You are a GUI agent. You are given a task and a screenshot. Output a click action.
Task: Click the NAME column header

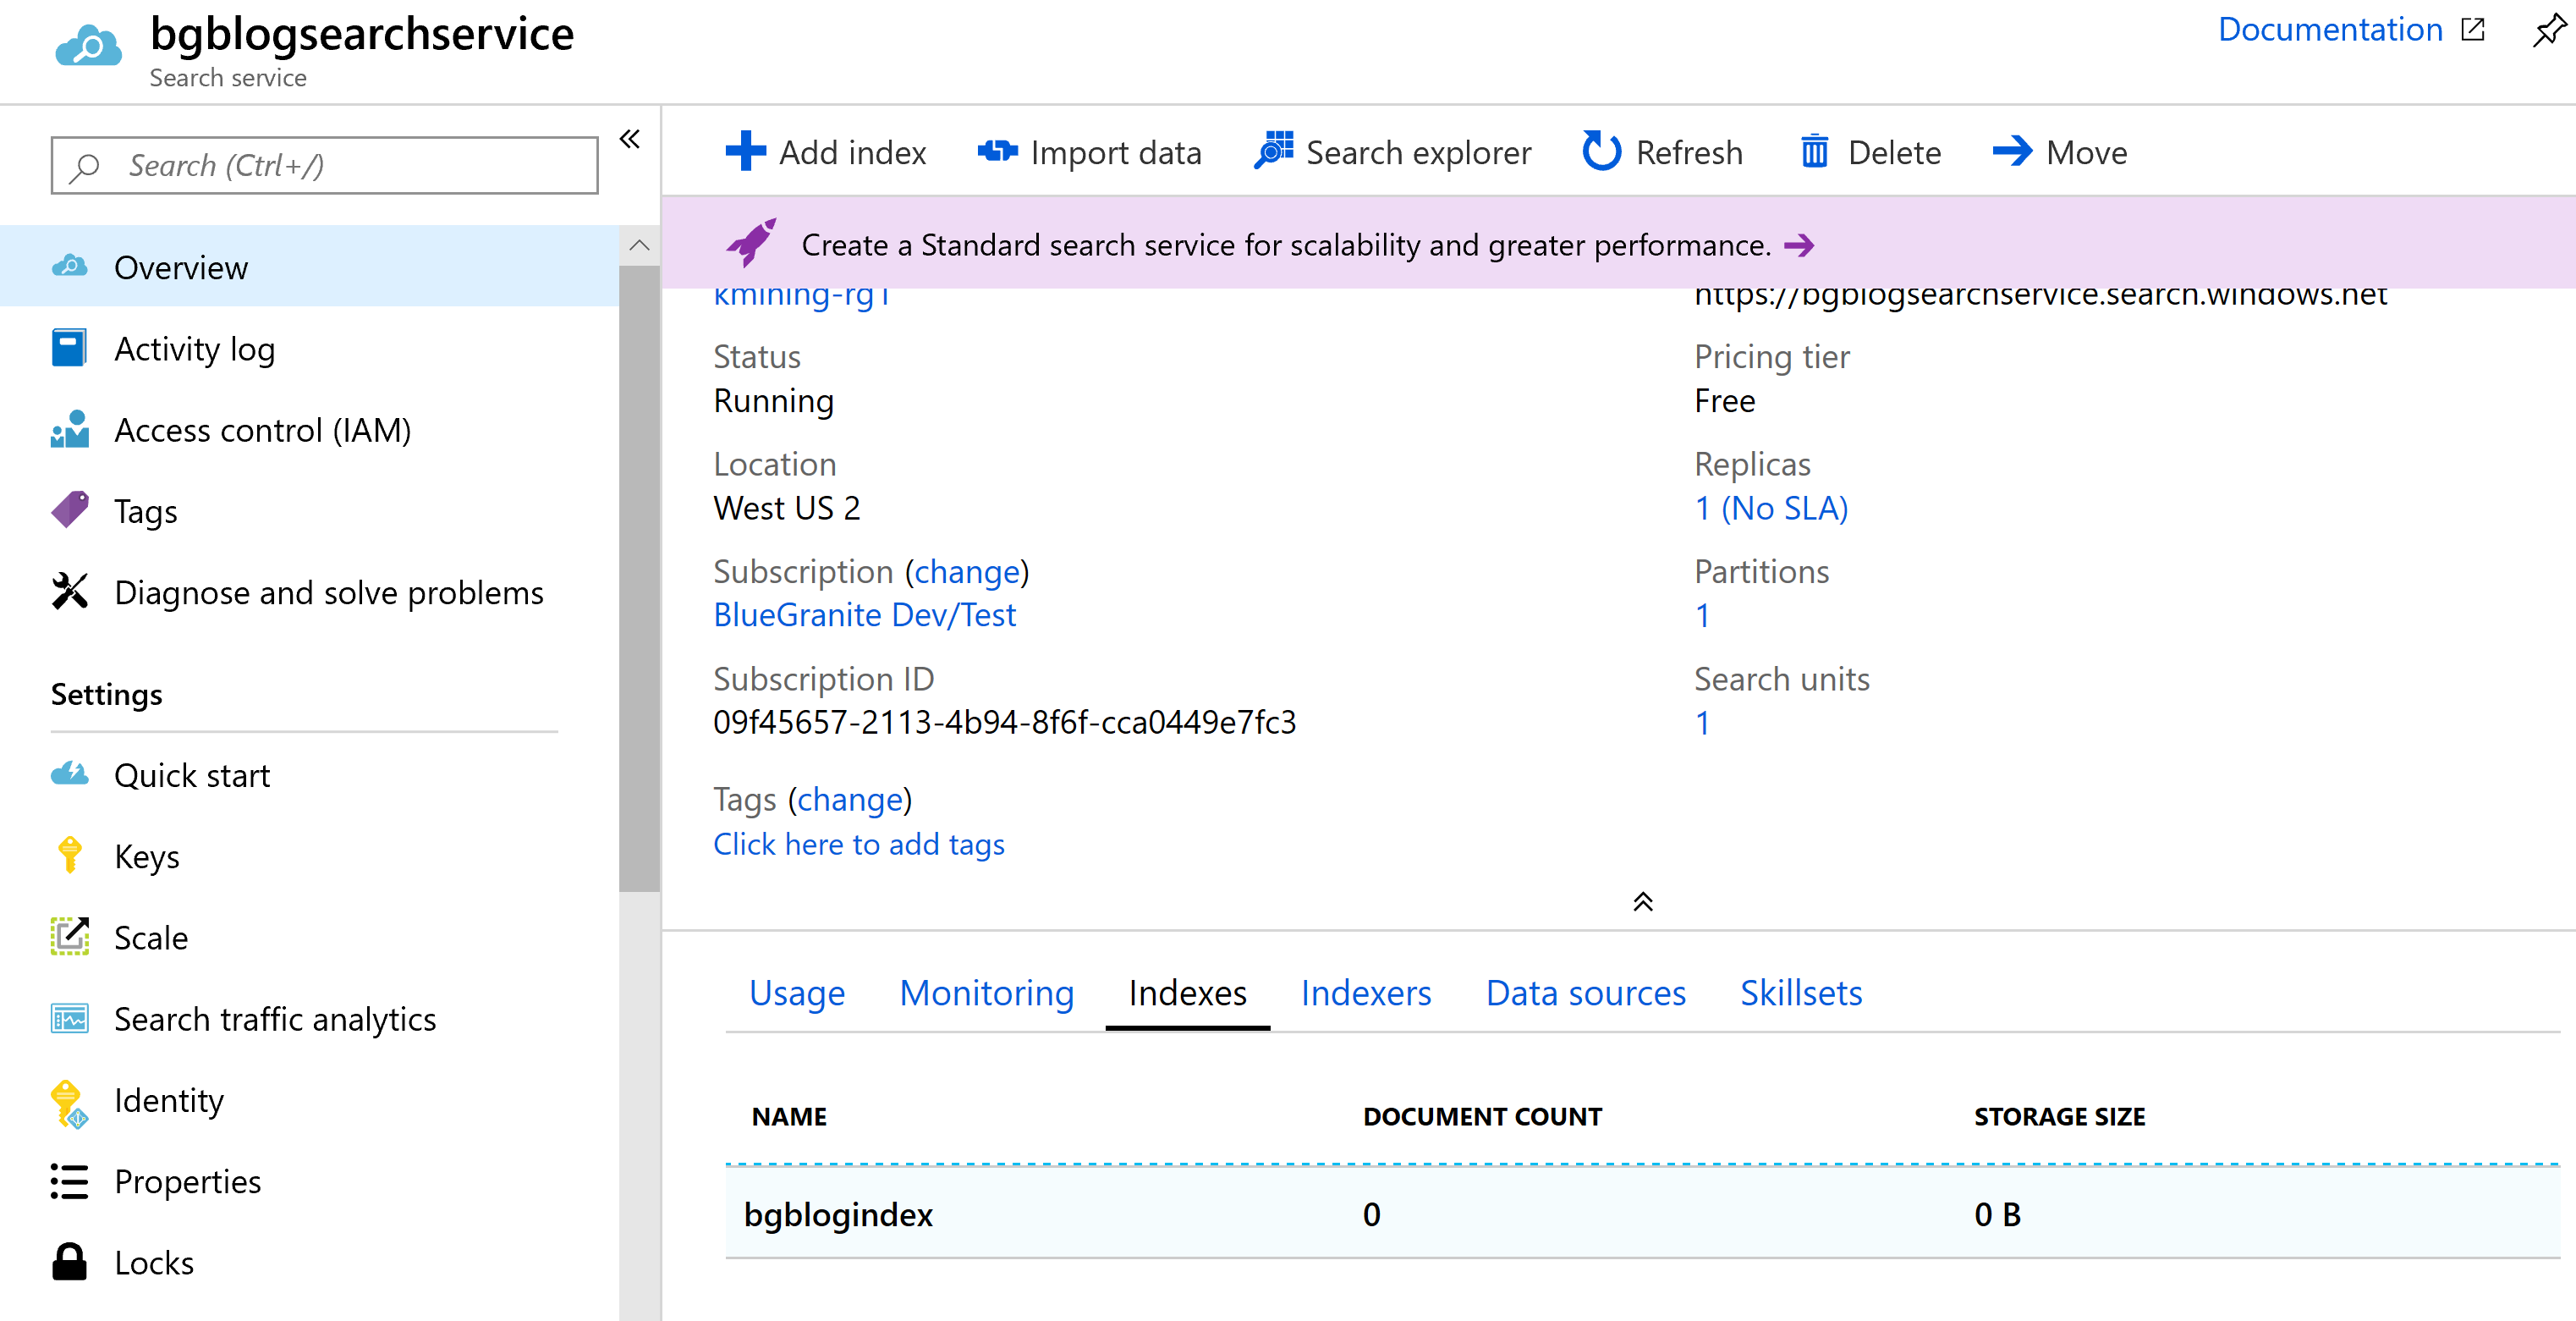point(789,1116)
